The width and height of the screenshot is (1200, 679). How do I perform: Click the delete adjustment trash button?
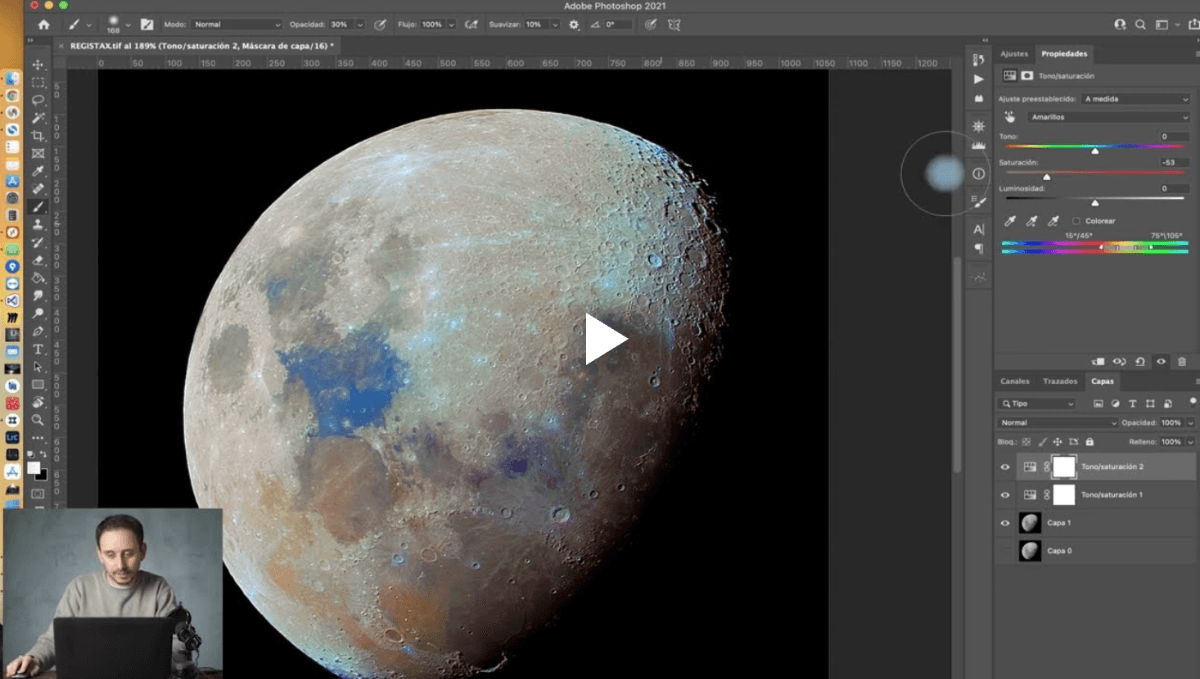(1182, 362)
